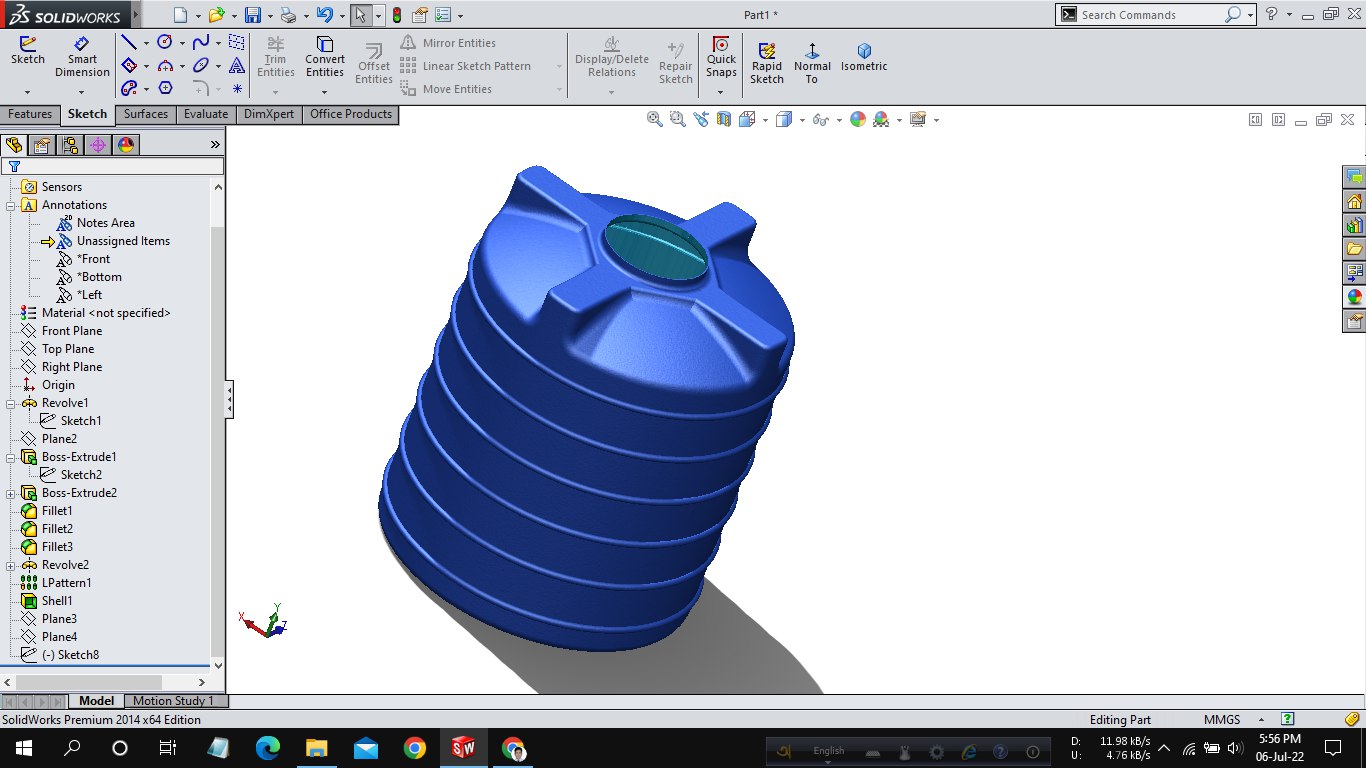Screen dimensions: 1366x768
Task: Expand the Revolve2 feature node
Action: tap(11, 565)
